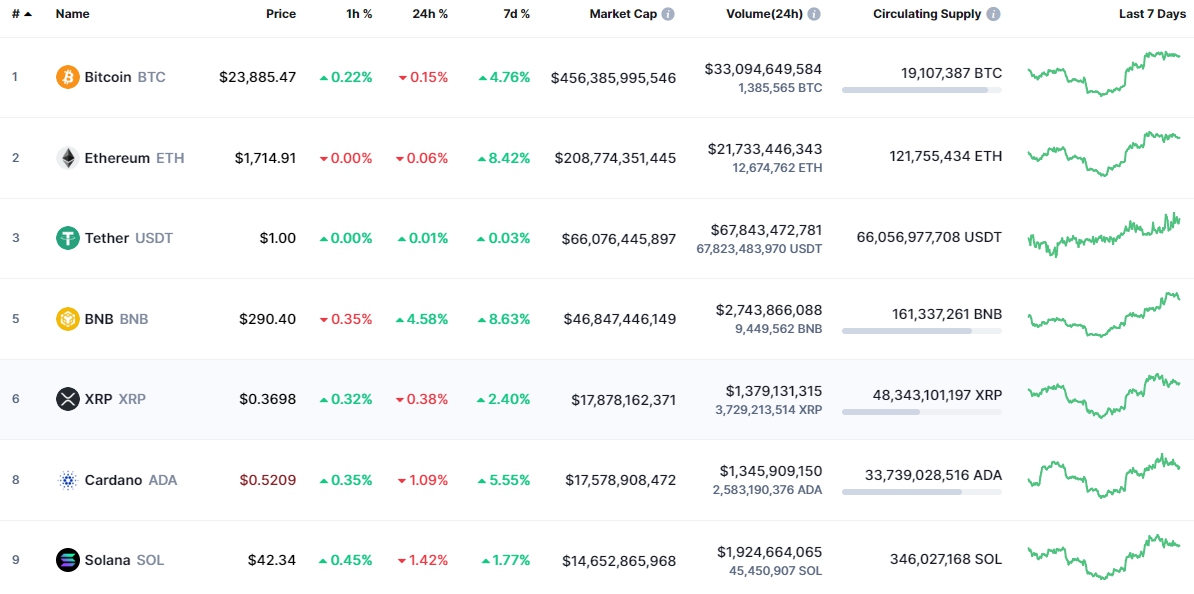
Task: Open Cardano's 7-day sparkline chart
Action: click(x=1103, y=476)
